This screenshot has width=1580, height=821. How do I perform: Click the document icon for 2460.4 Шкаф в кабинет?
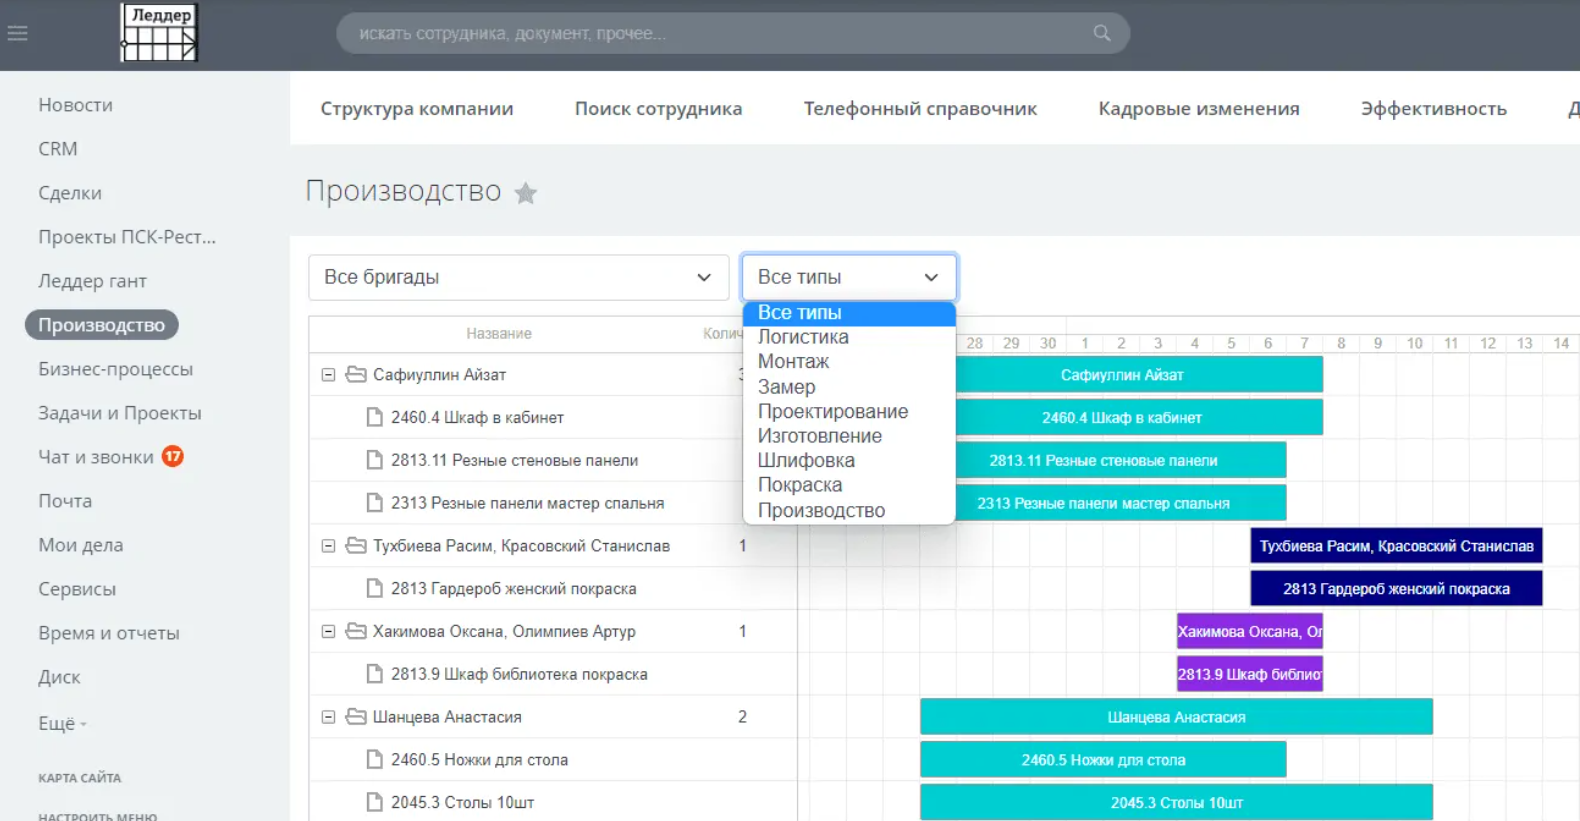pyautogui.click(x=375, y=418)
